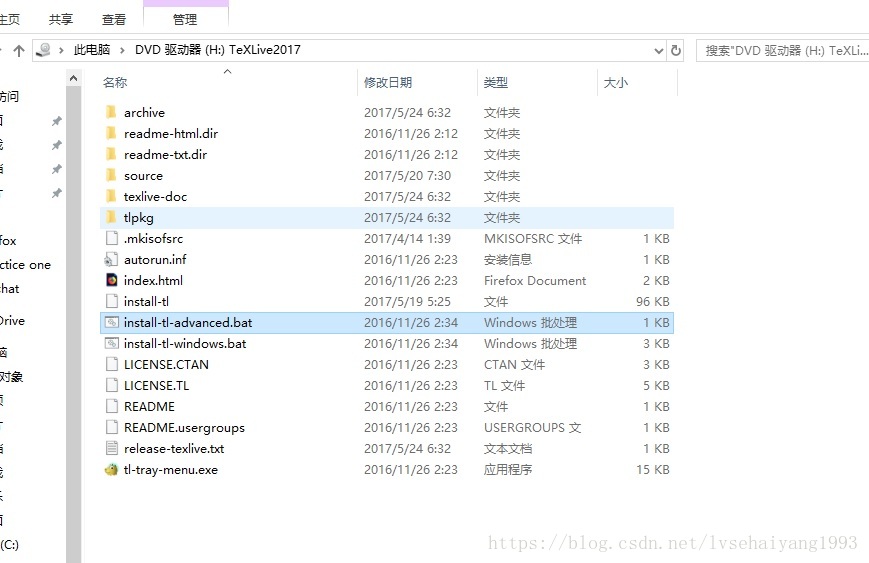Sort files by 类型 column
This screenshot has height=563, width=869.
[495, 83]
